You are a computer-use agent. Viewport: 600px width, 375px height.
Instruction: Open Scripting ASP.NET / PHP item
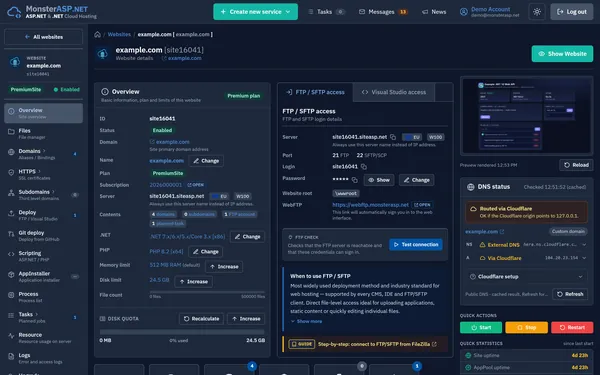pyautogui.click(x=43, y=256)
